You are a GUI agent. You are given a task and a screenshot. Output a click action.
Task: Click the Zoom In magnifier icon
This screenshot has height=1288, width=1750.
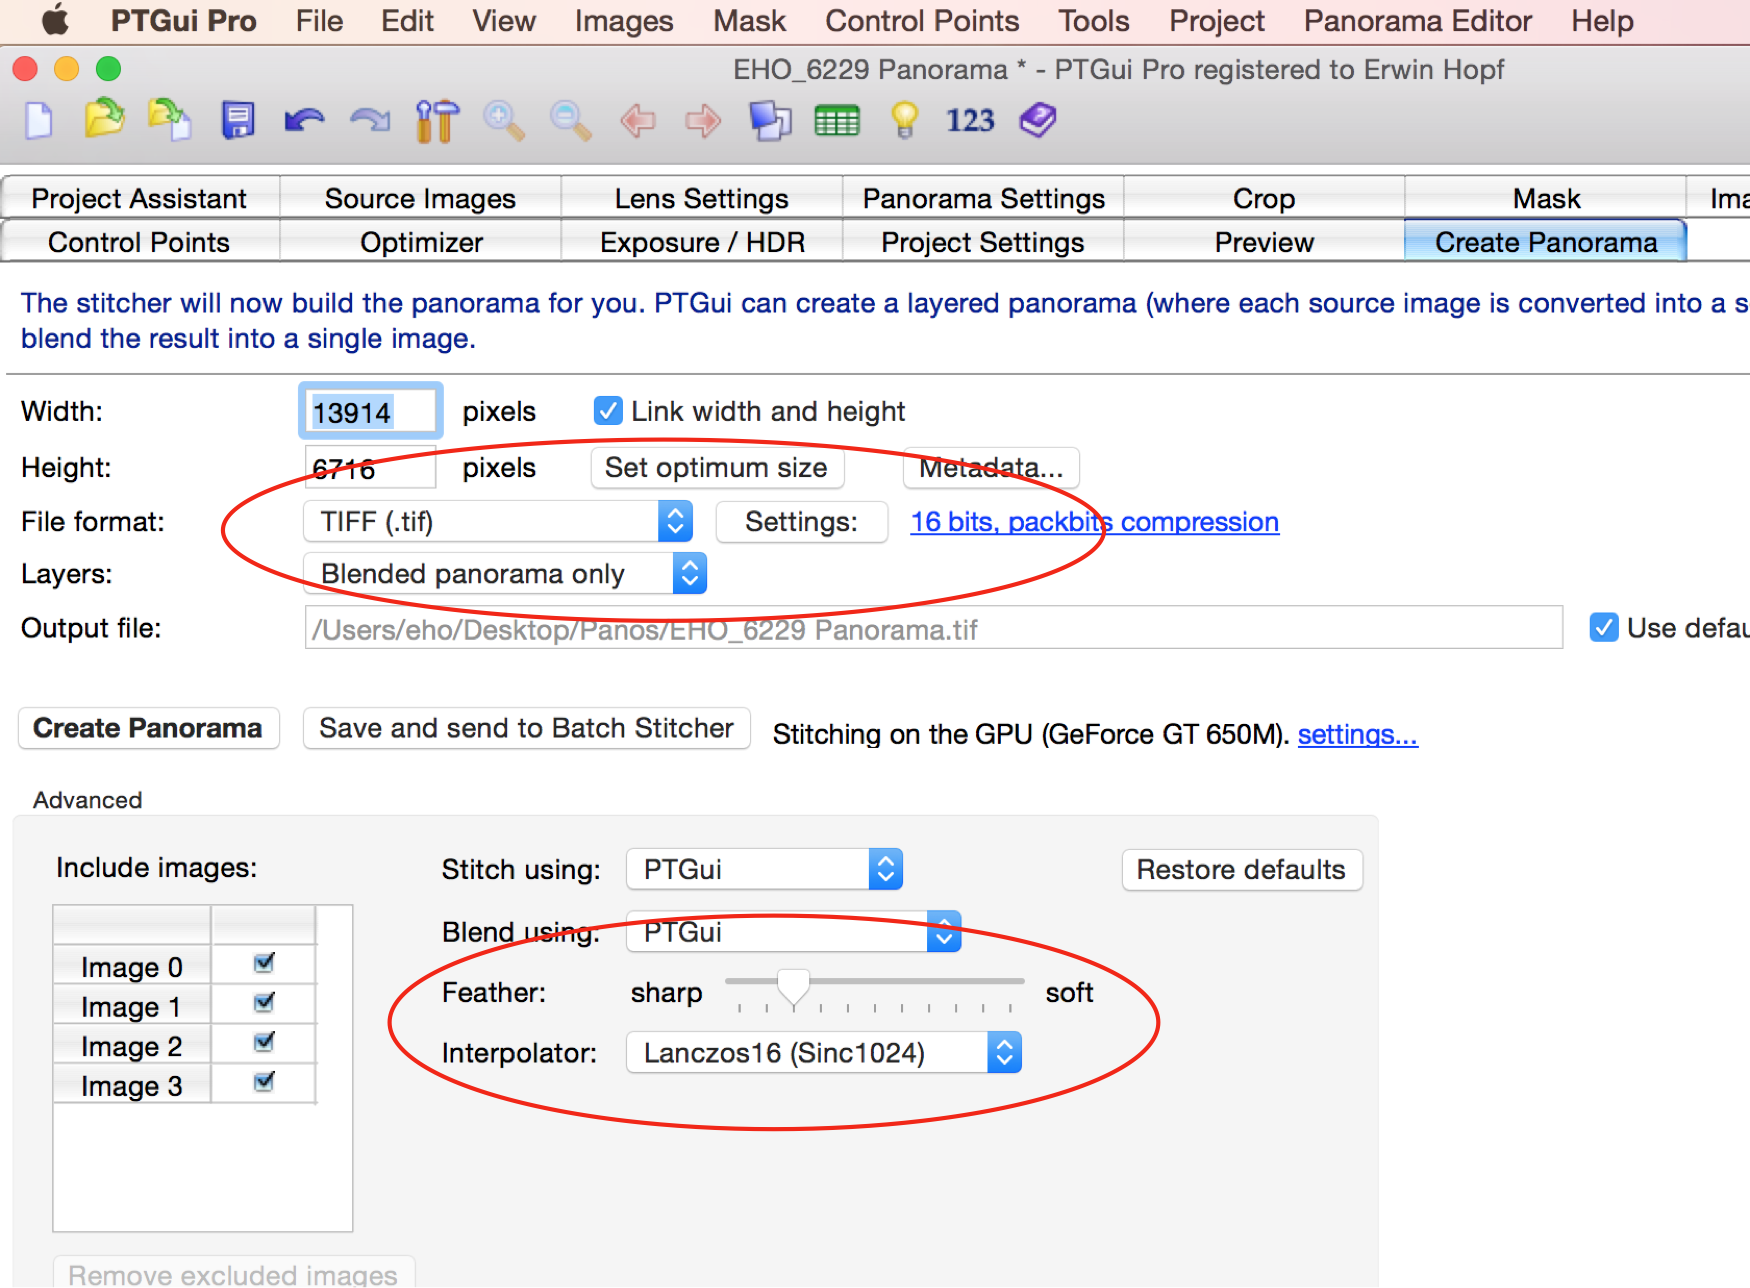(504, 120)
